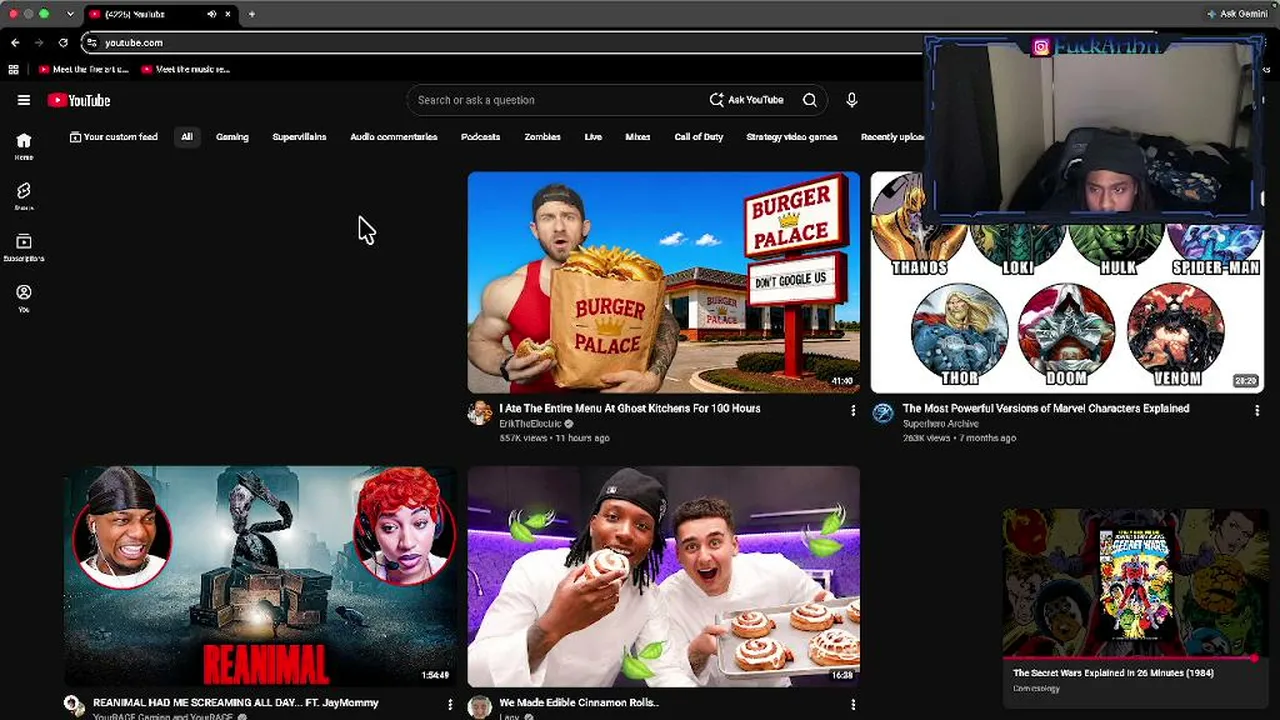The width and height of the screenshot is (1280, 720).
Task: Click the REANIMAL video channel avatar
Action: pos(75,706)
